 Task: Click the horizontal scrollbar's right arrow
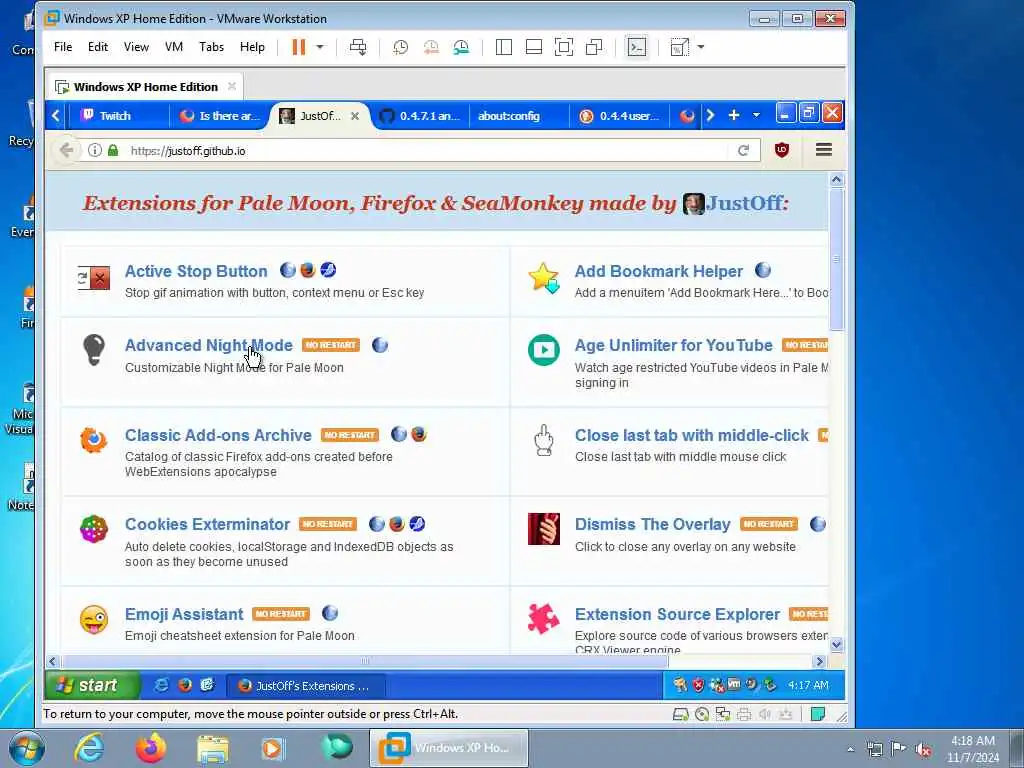[820, 662]
